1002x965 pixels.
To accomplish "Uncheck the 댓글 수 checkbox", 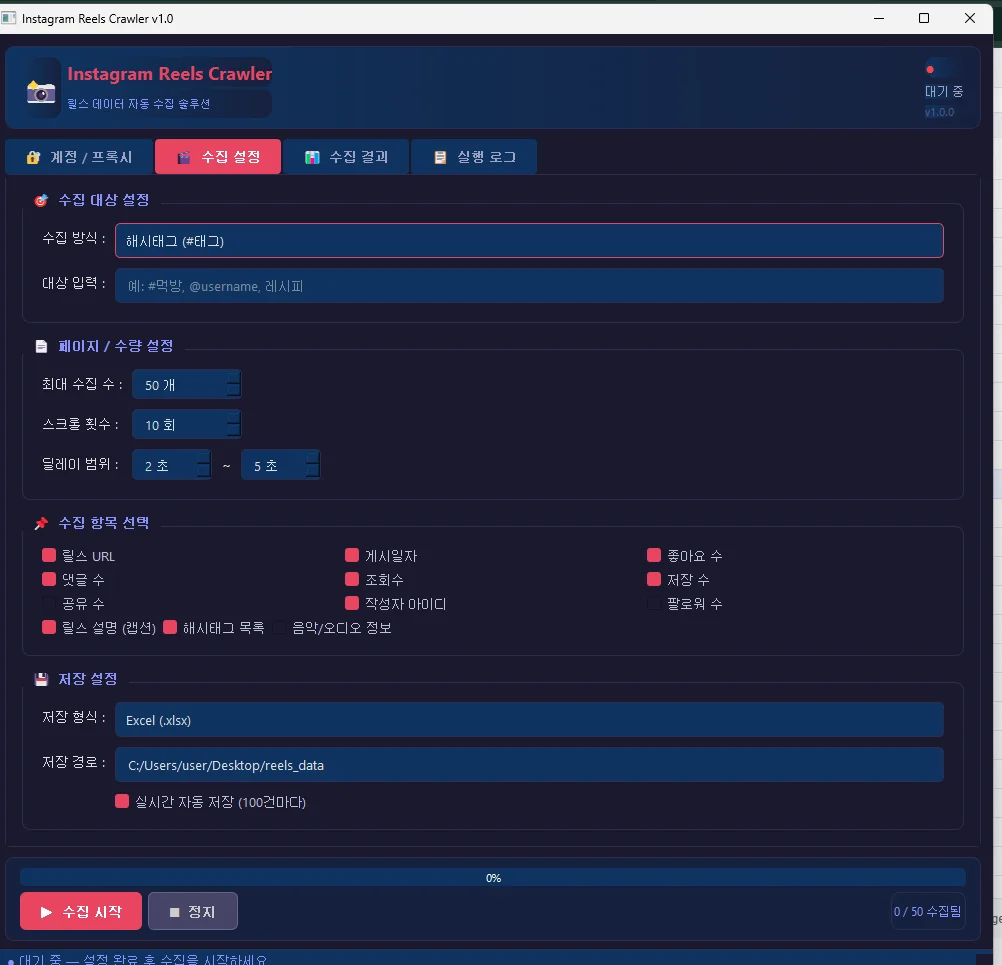I will coord(49,580).
